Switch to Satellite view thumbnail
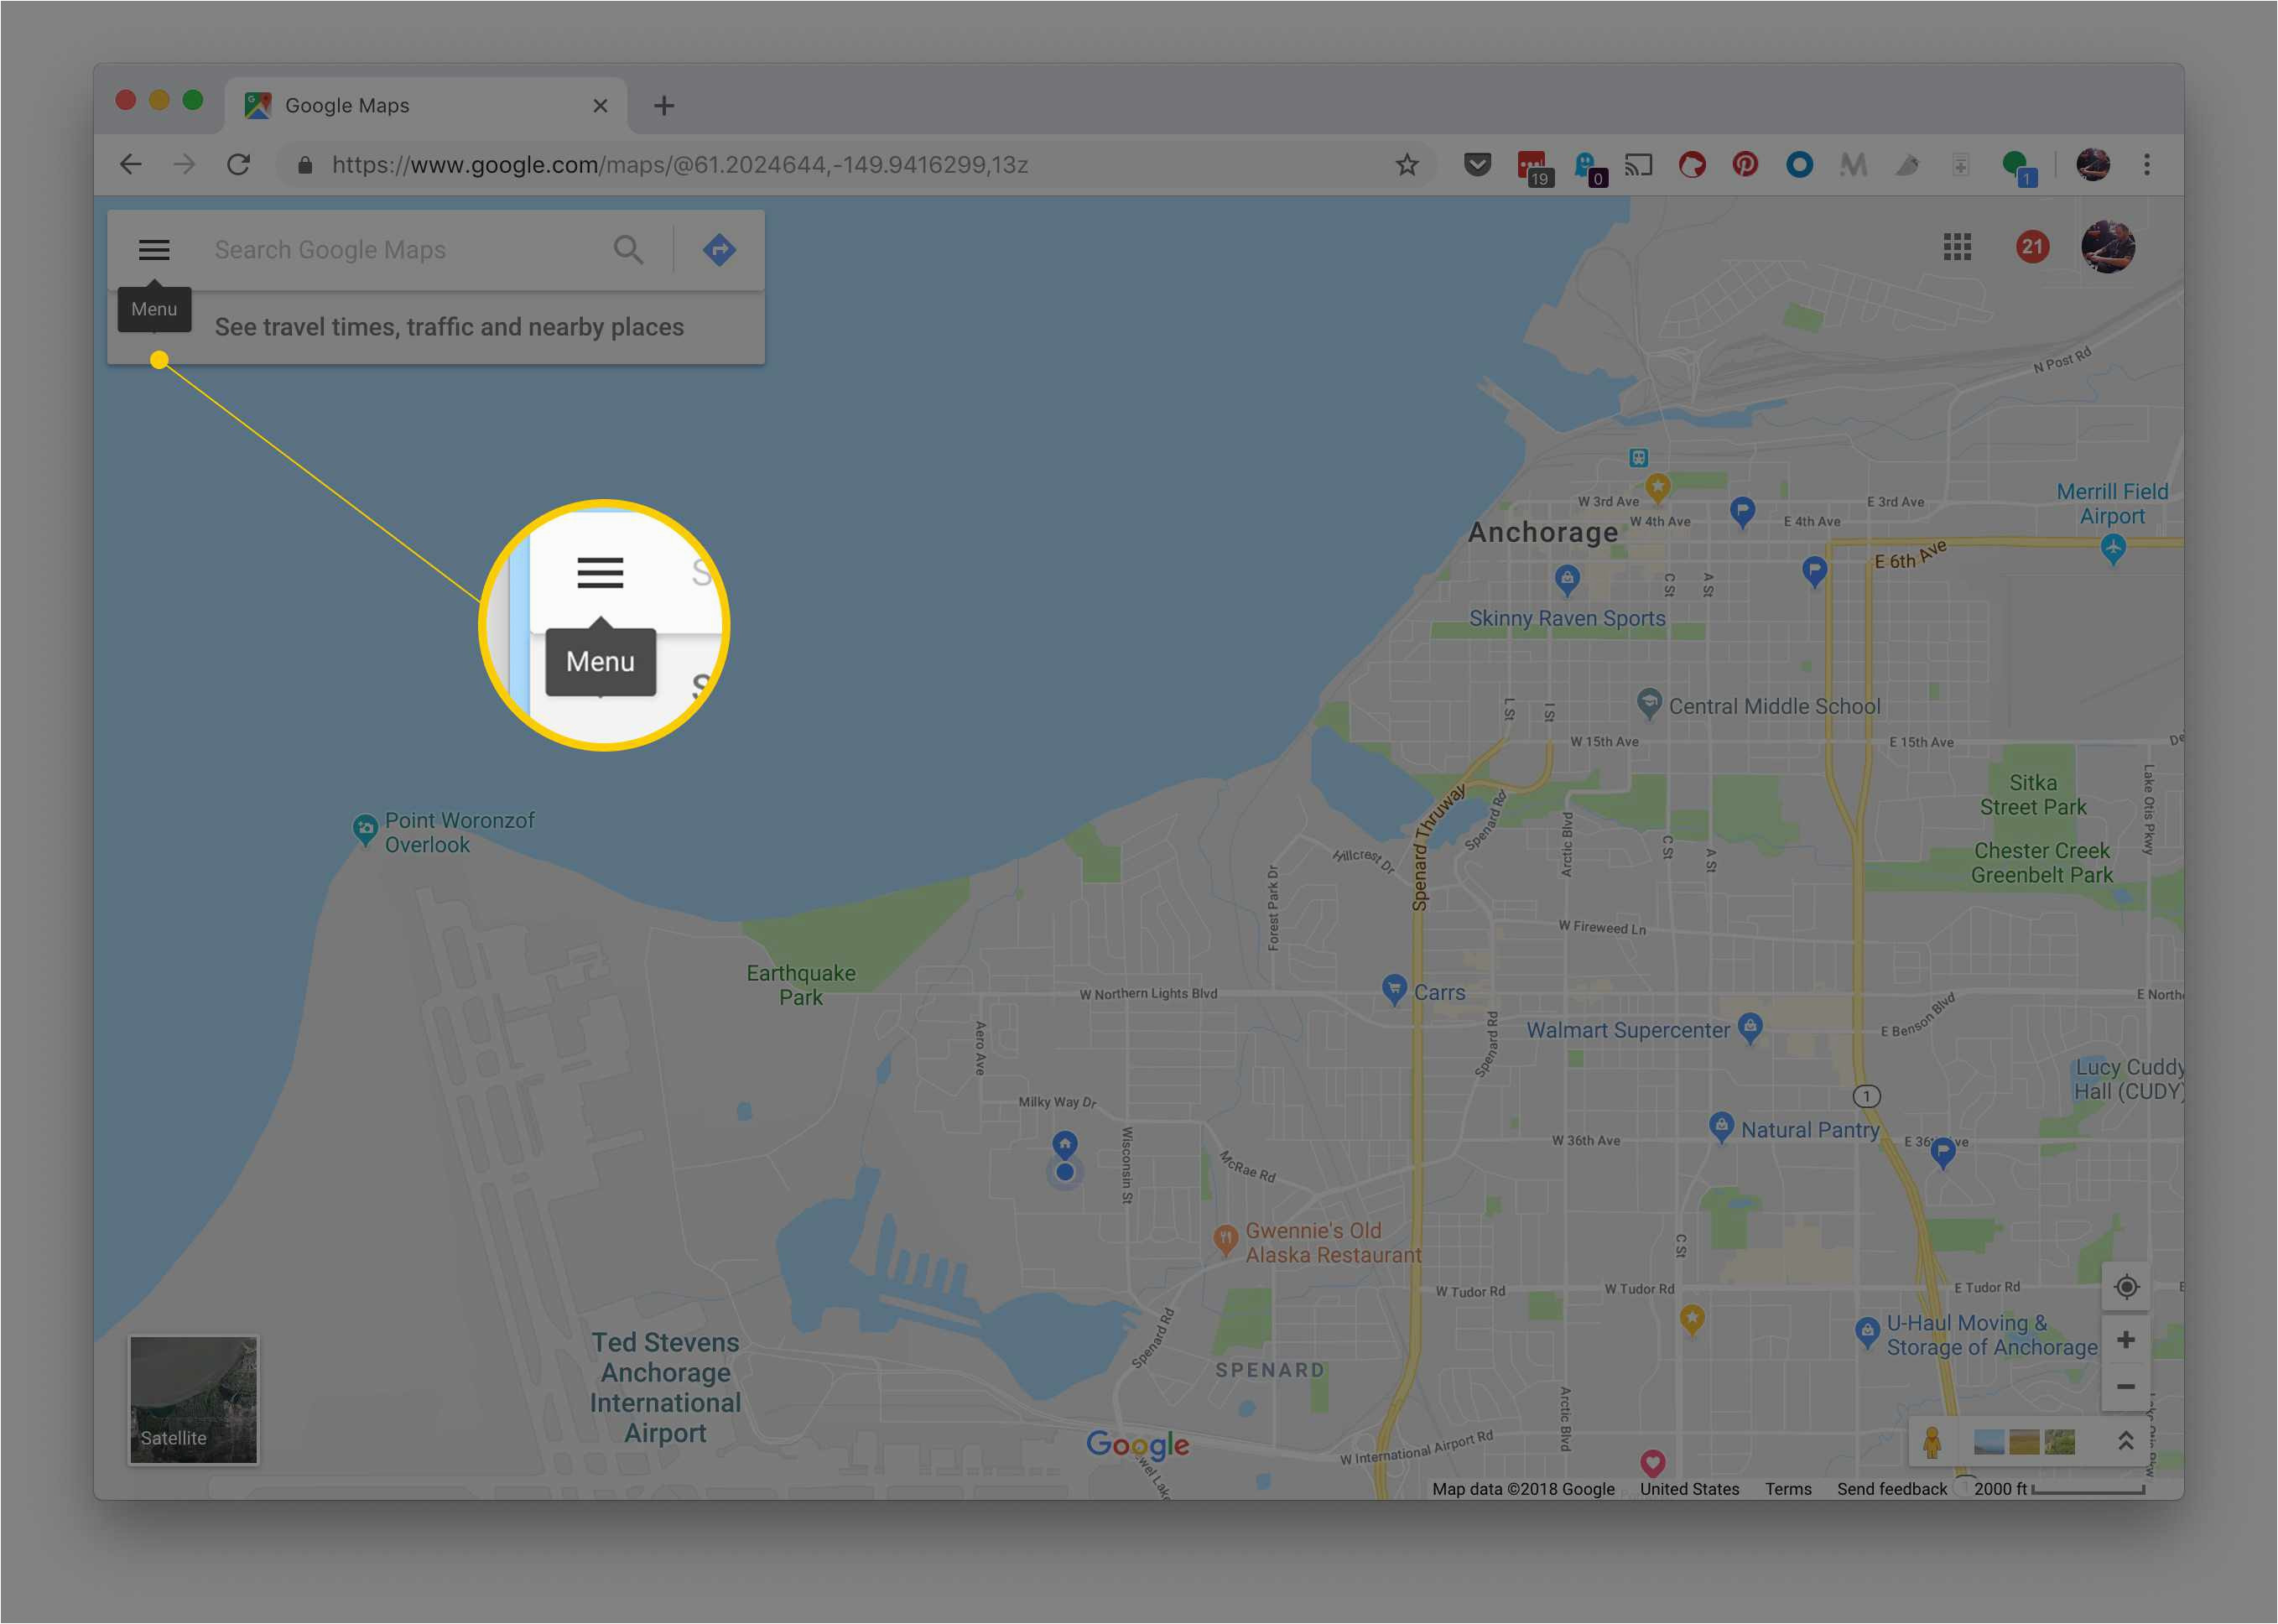Screen dimensions: 2278x1624 pos(193,1400)
